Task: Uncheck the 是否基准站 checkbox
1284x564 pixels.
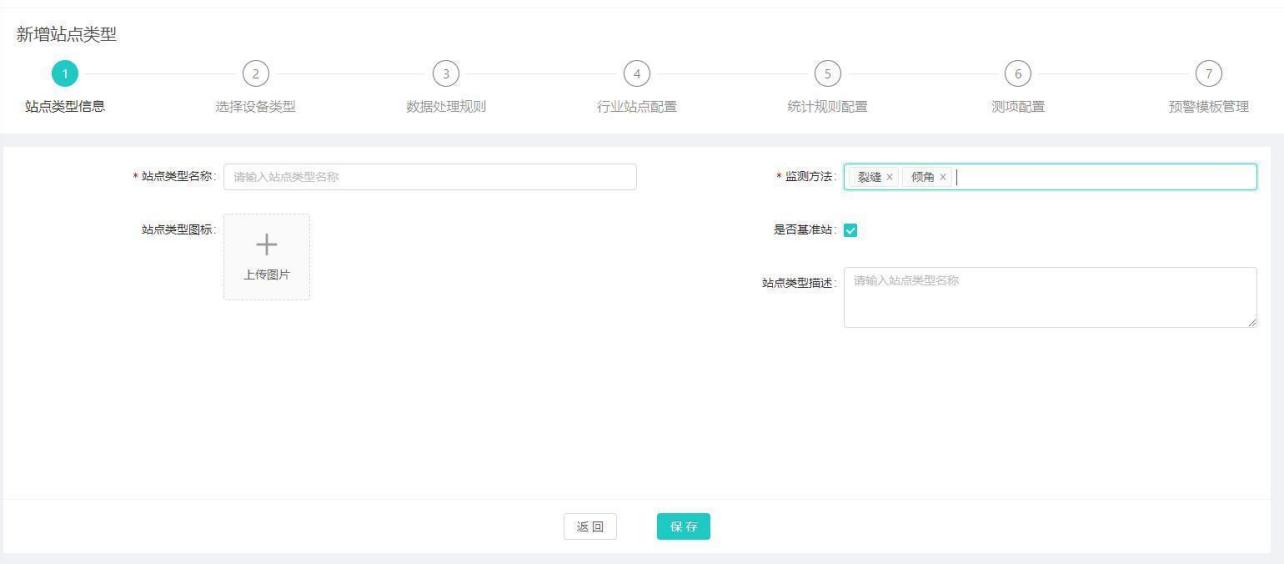Action: (x=852, y=230)
